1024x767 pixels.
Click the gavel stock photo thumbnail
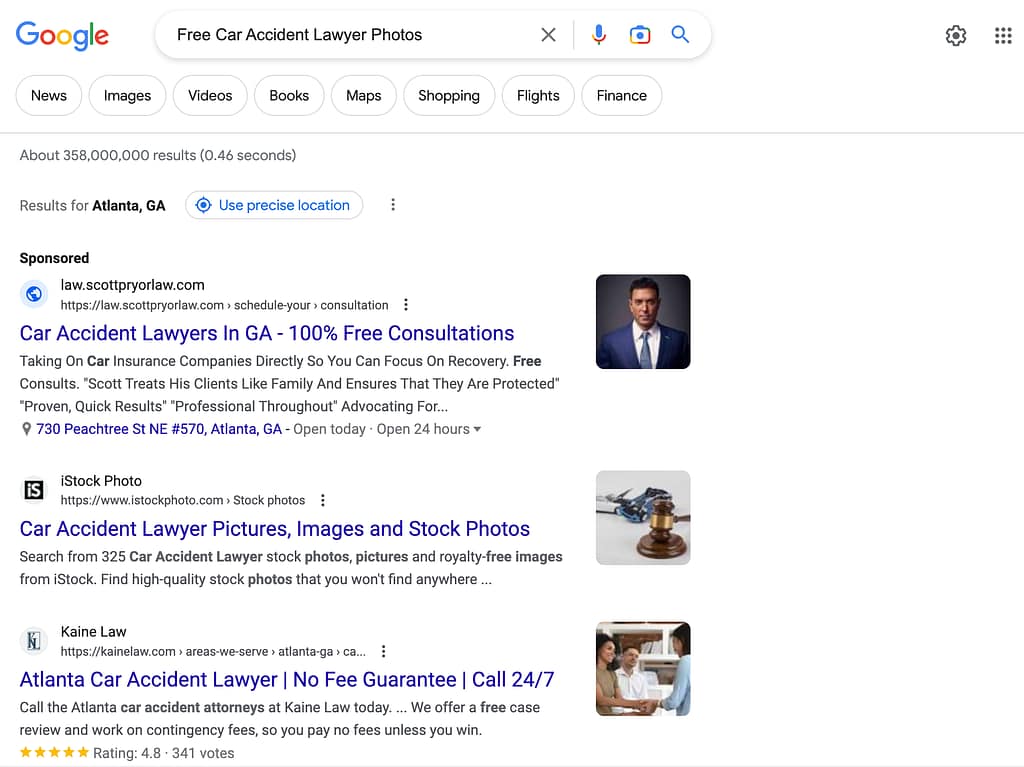[x=643, y=517]
